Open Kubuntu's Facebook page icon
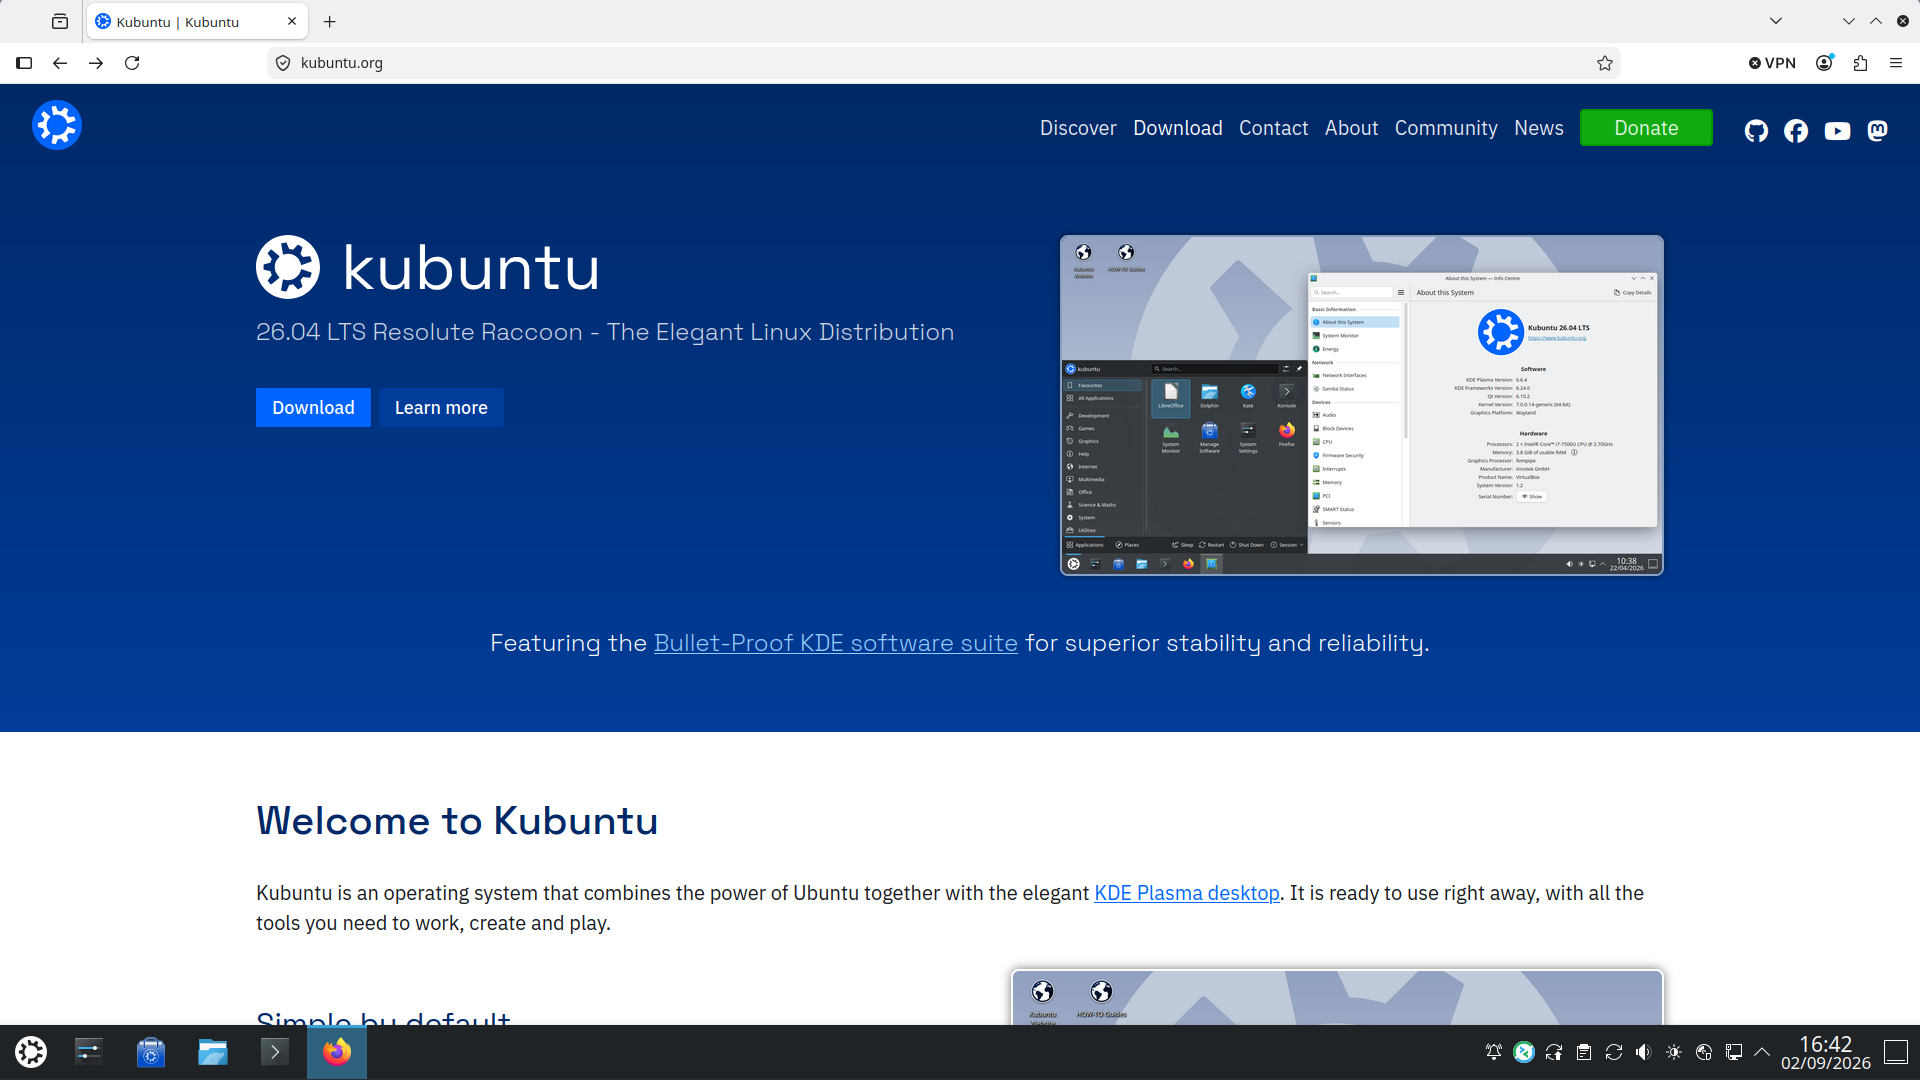 pyautogui.click(x=1796, y=131)
